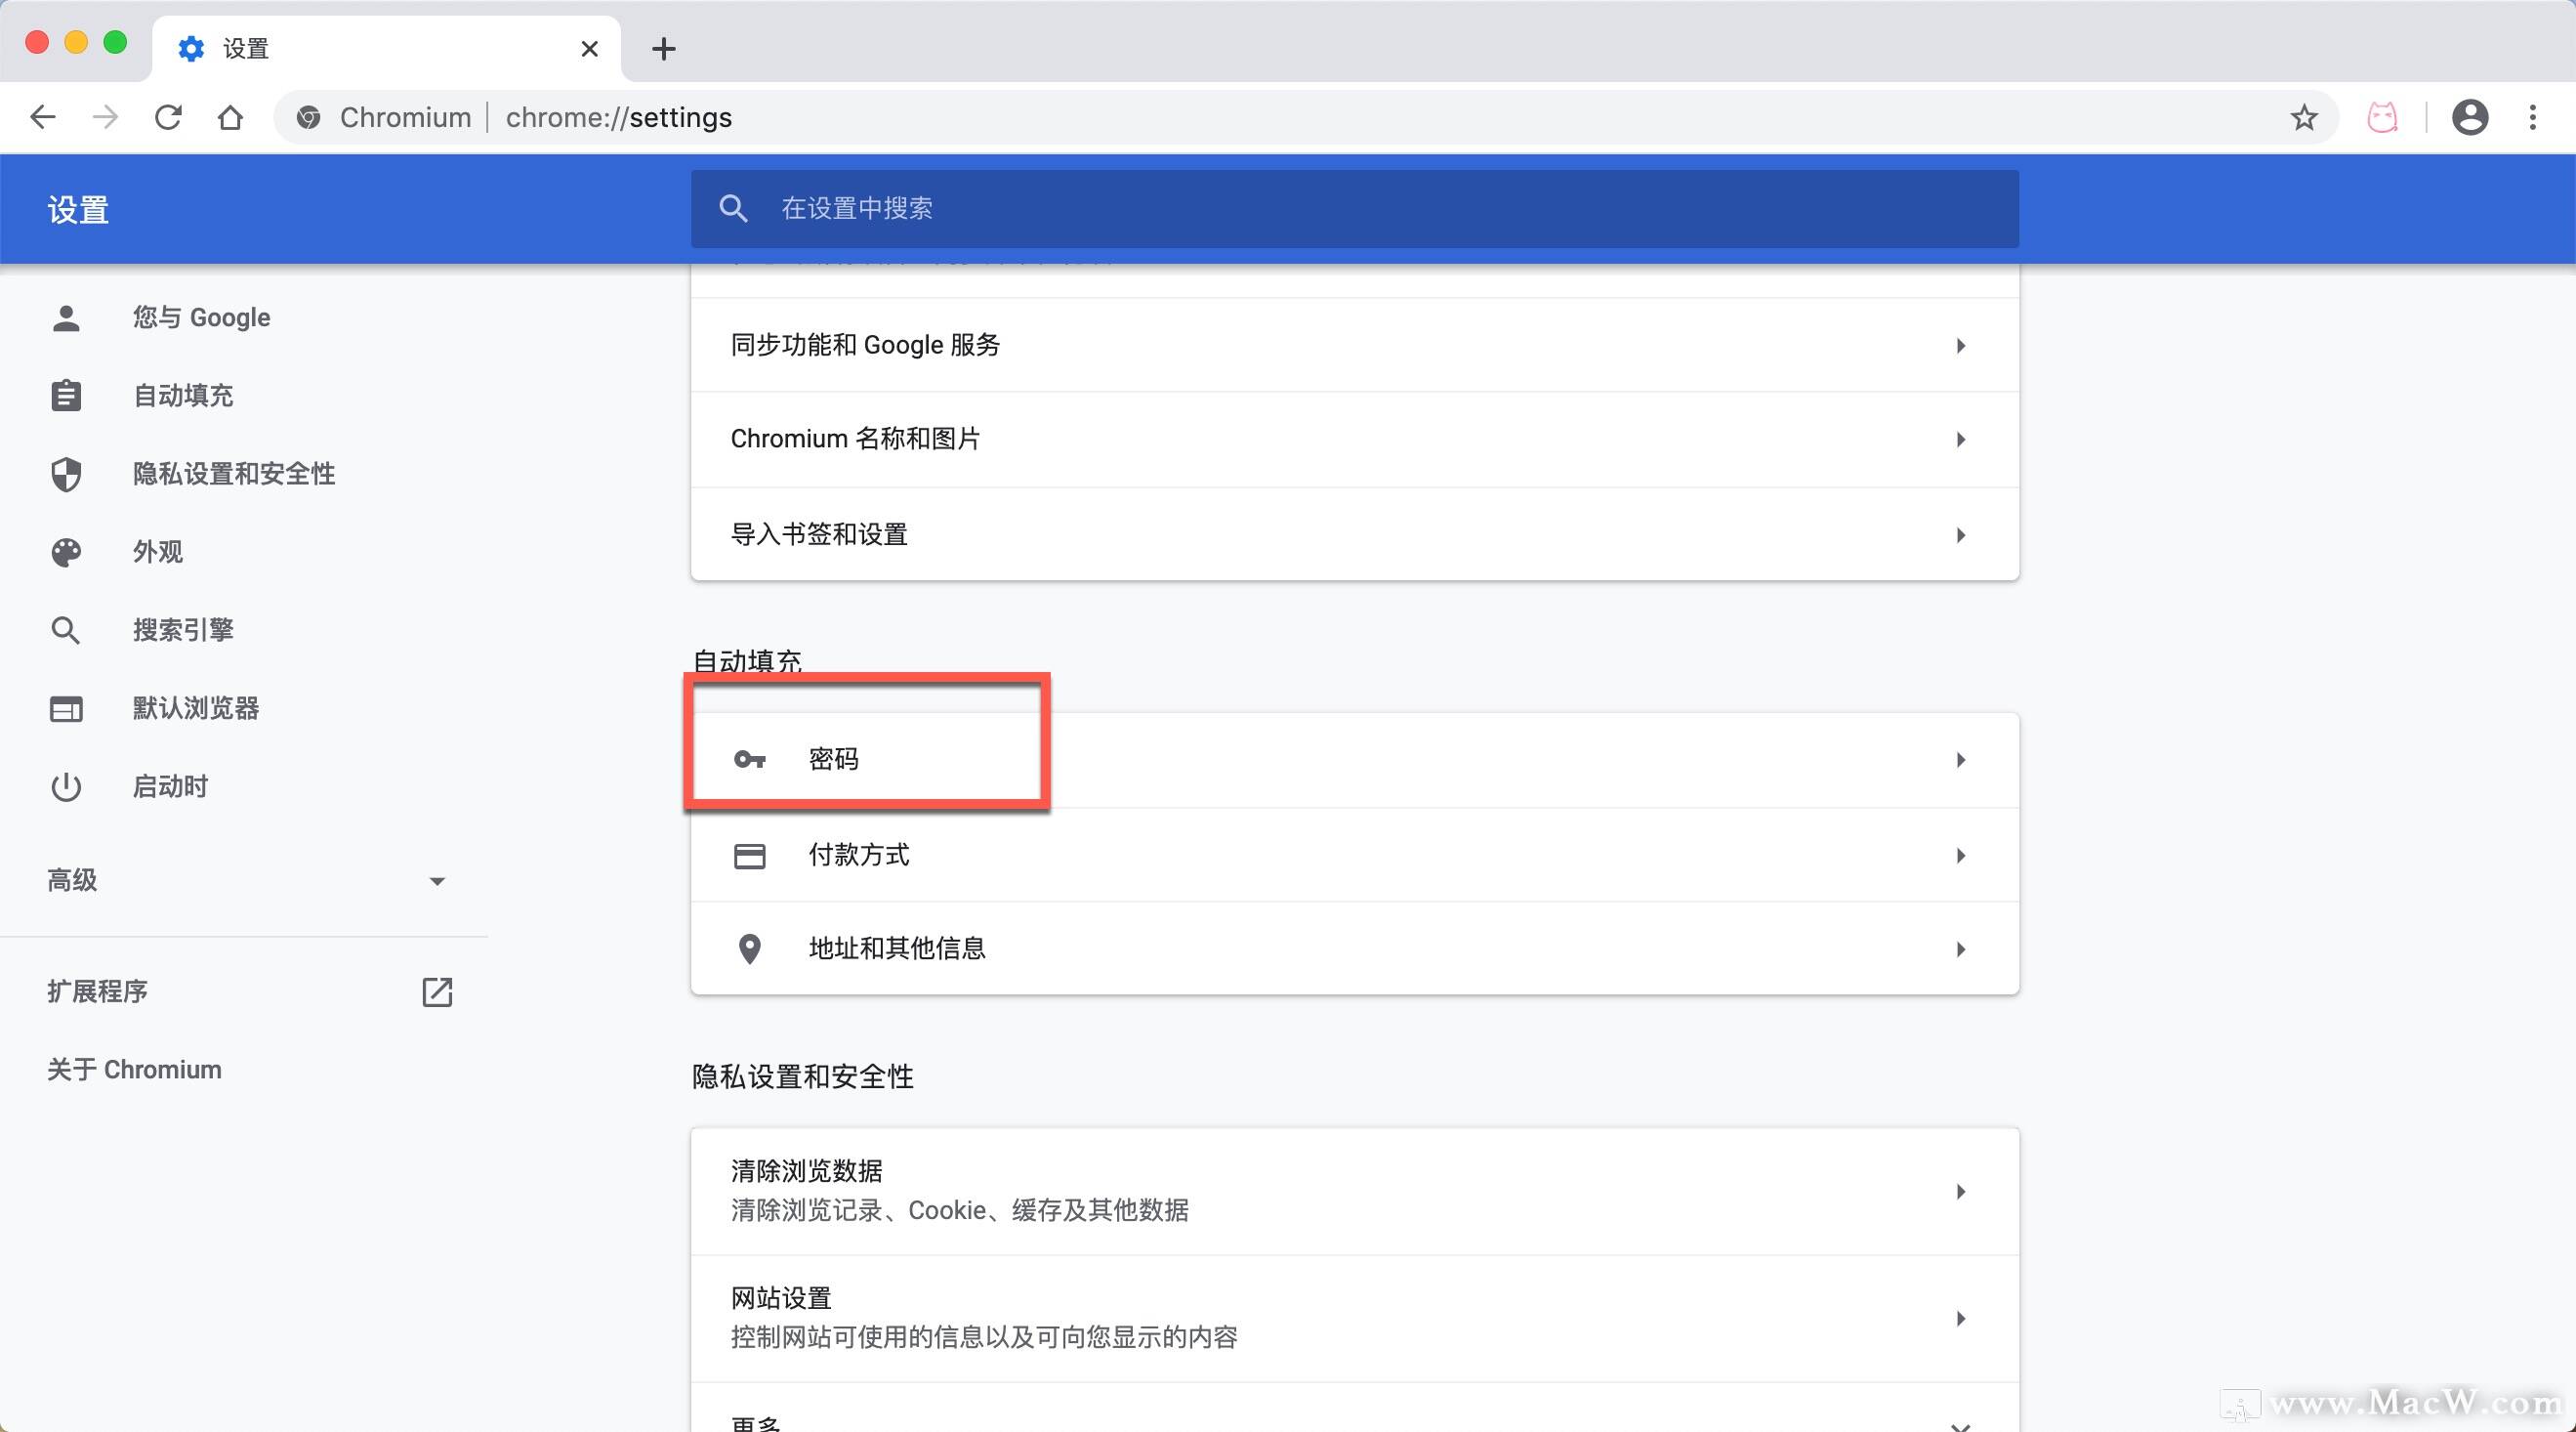Bookmark this page with the star icon
Screen dimensions: 2576x1432
pyautogui.click(x=2304, y=117)
